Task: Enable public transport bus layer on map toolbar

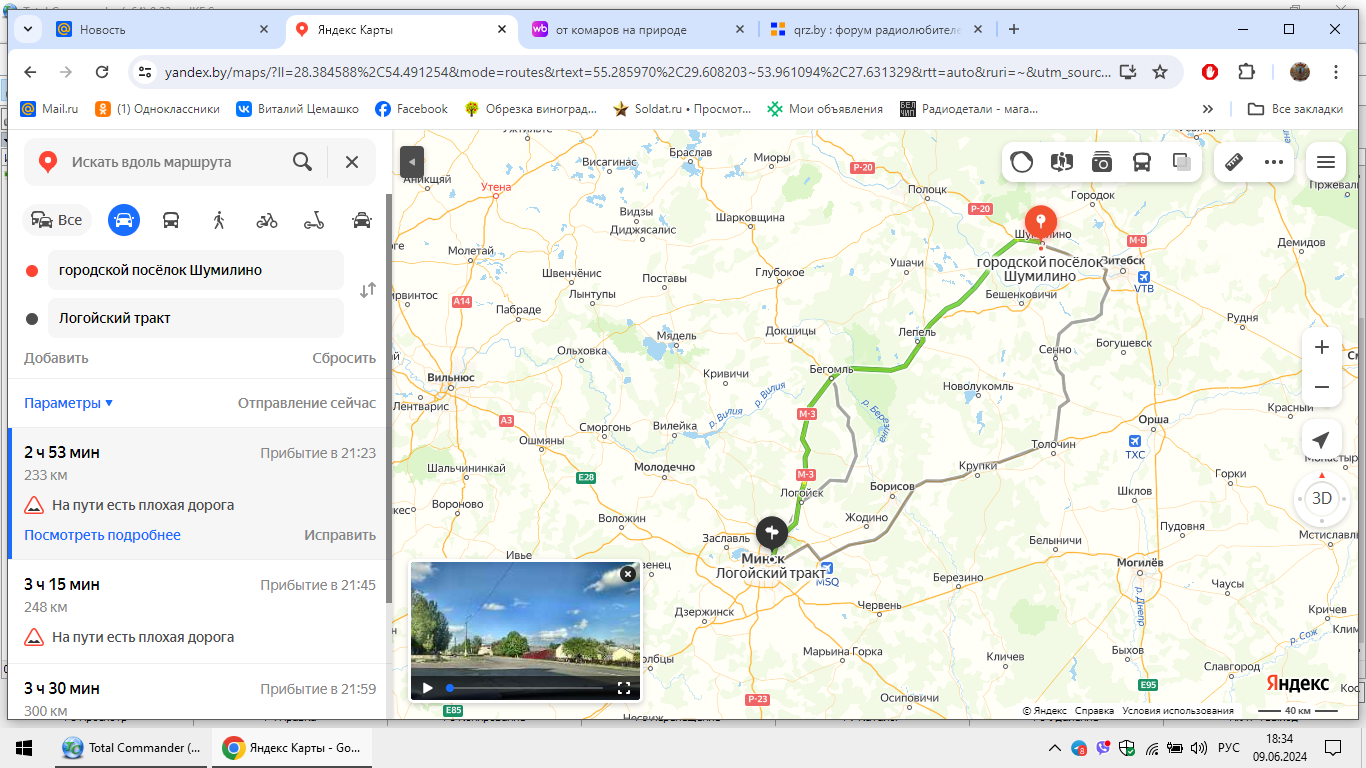Action: [x=1141, y=162]
